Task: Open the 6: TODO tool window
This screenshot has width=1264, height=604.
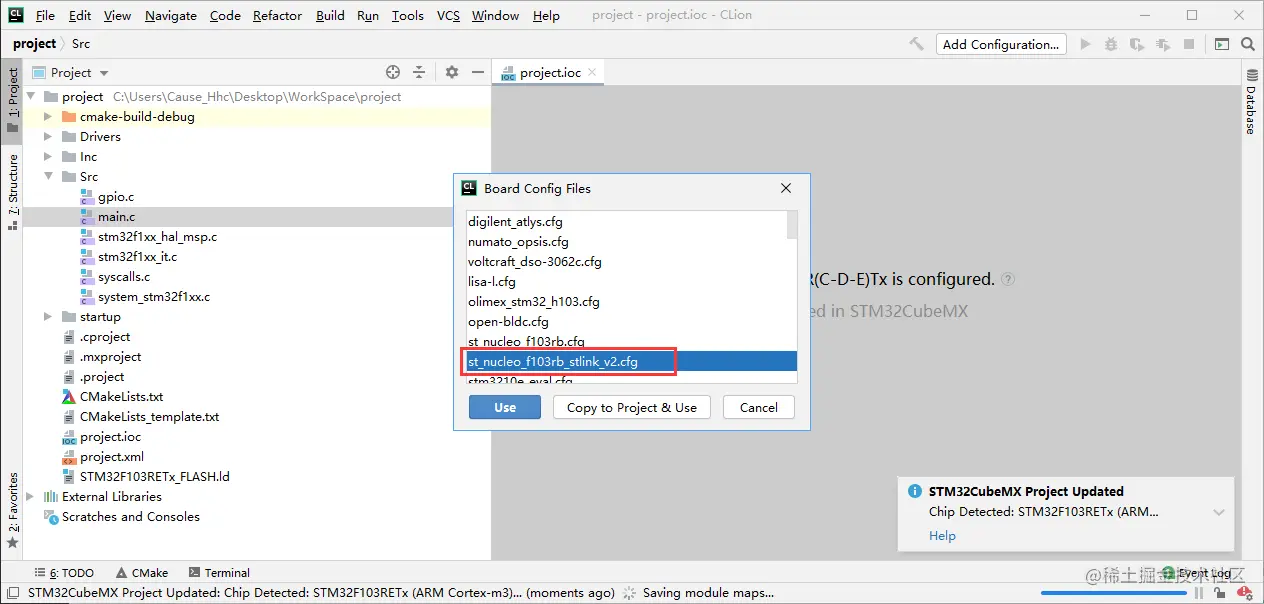Action: [x=64, y=573]
